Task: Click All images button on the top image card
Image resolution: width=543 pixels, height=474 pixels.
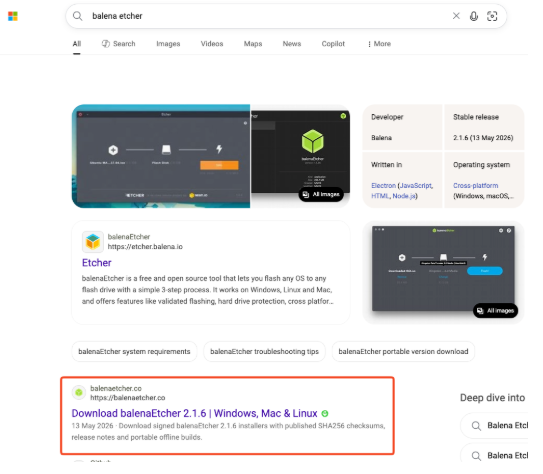Action: click(x=321, y=194)
